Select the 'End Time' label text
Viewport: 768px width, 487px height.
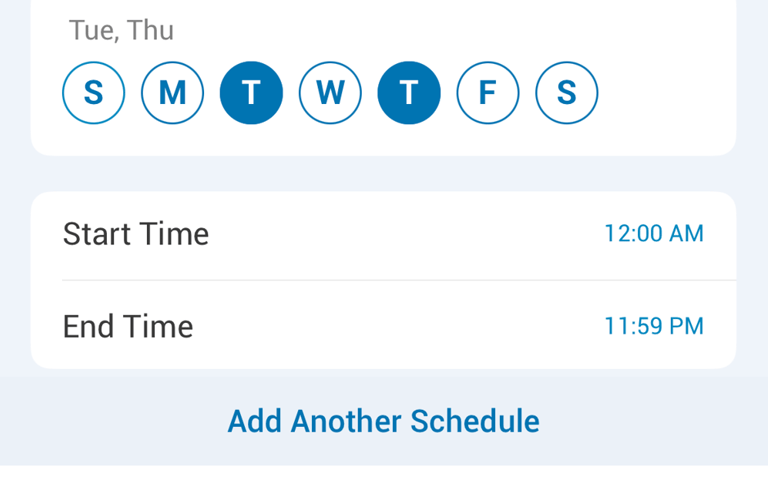[128, 326]
